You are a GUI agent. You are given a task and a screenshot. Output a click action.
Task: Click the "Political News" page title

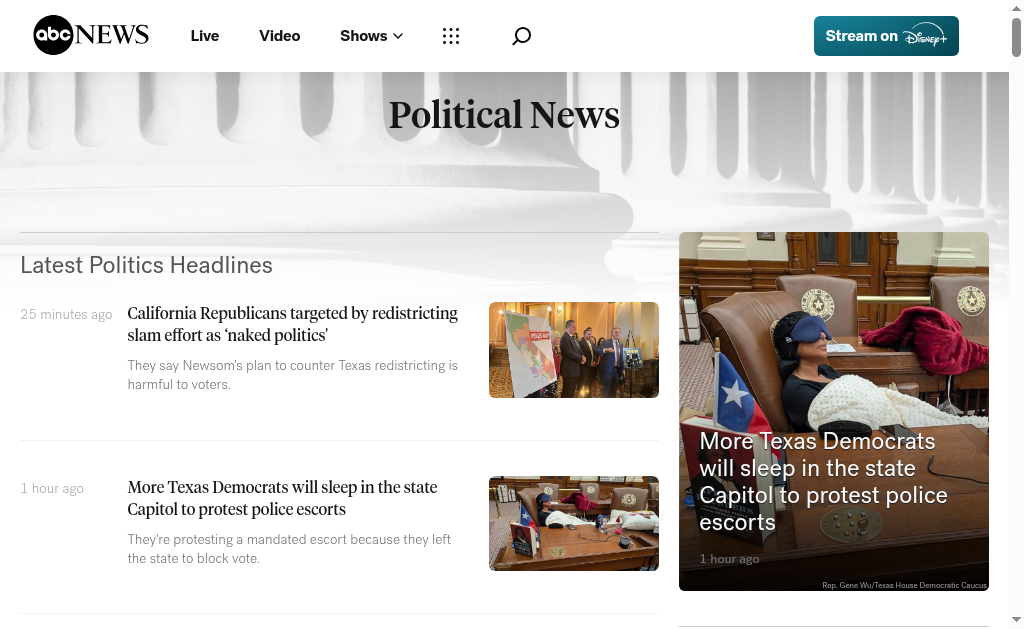click(504, 115)
